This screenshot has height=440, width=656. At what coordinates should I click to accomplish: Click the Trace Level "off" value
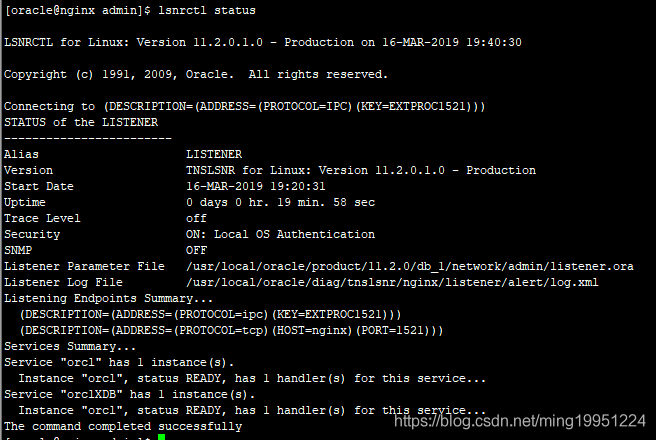click(197, 218)
